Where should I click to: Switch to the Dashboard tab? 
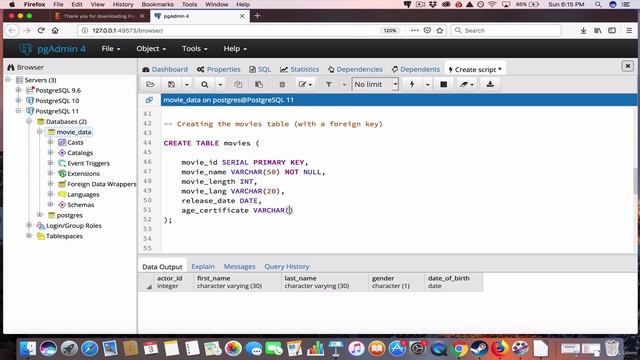point(165,69)
